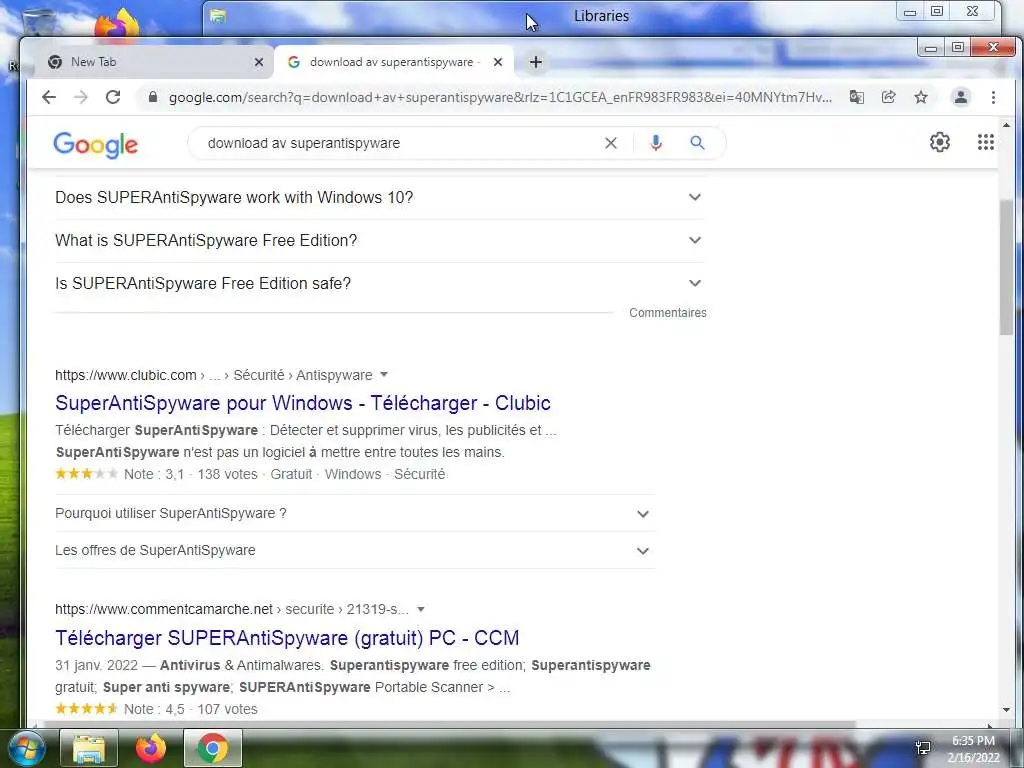
Task: Click the scrollbar up arrow
Action: pyautogui.click(x=1006, y=125)
